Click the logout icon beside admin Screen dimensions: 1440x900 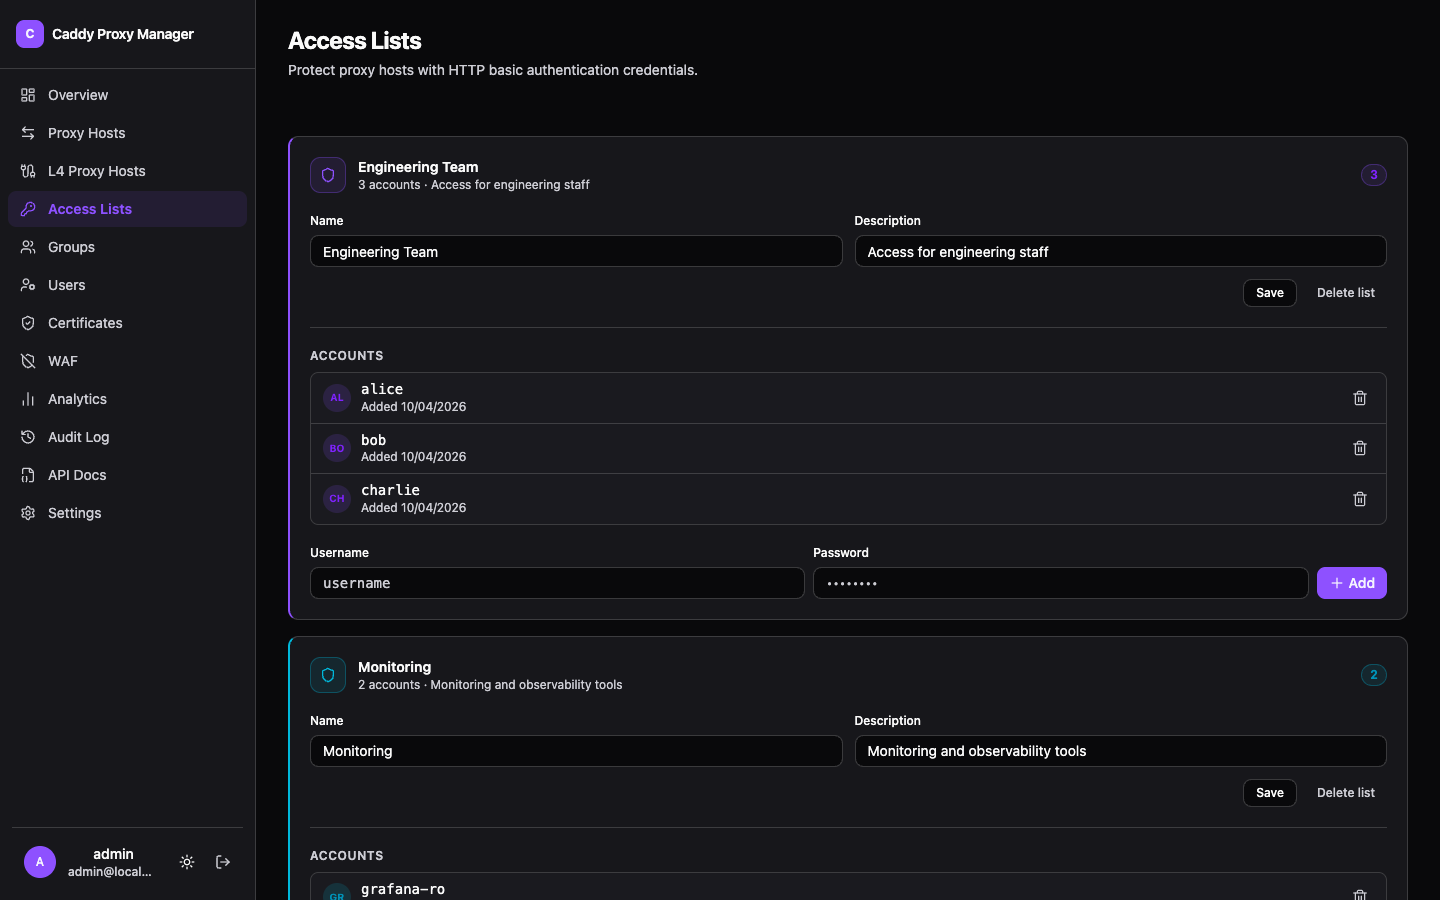point(223,862)
